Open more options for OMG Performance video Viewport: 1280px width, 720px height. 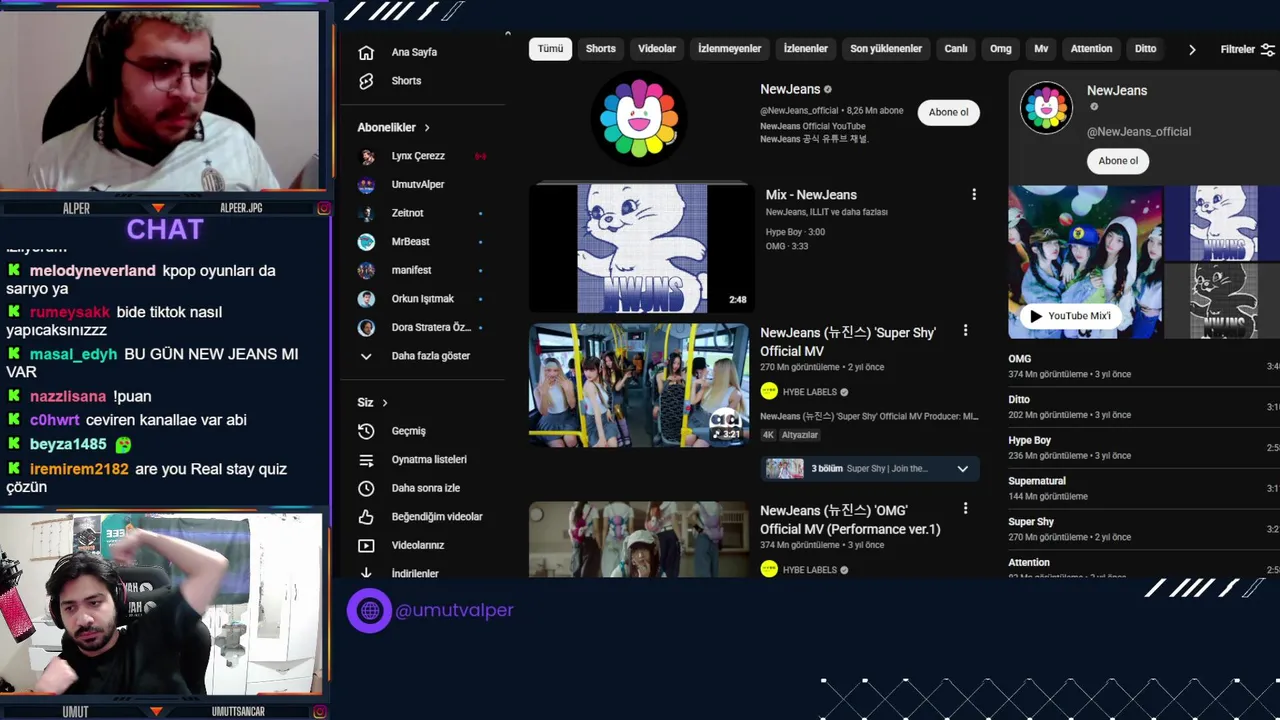tap(965, 509)
